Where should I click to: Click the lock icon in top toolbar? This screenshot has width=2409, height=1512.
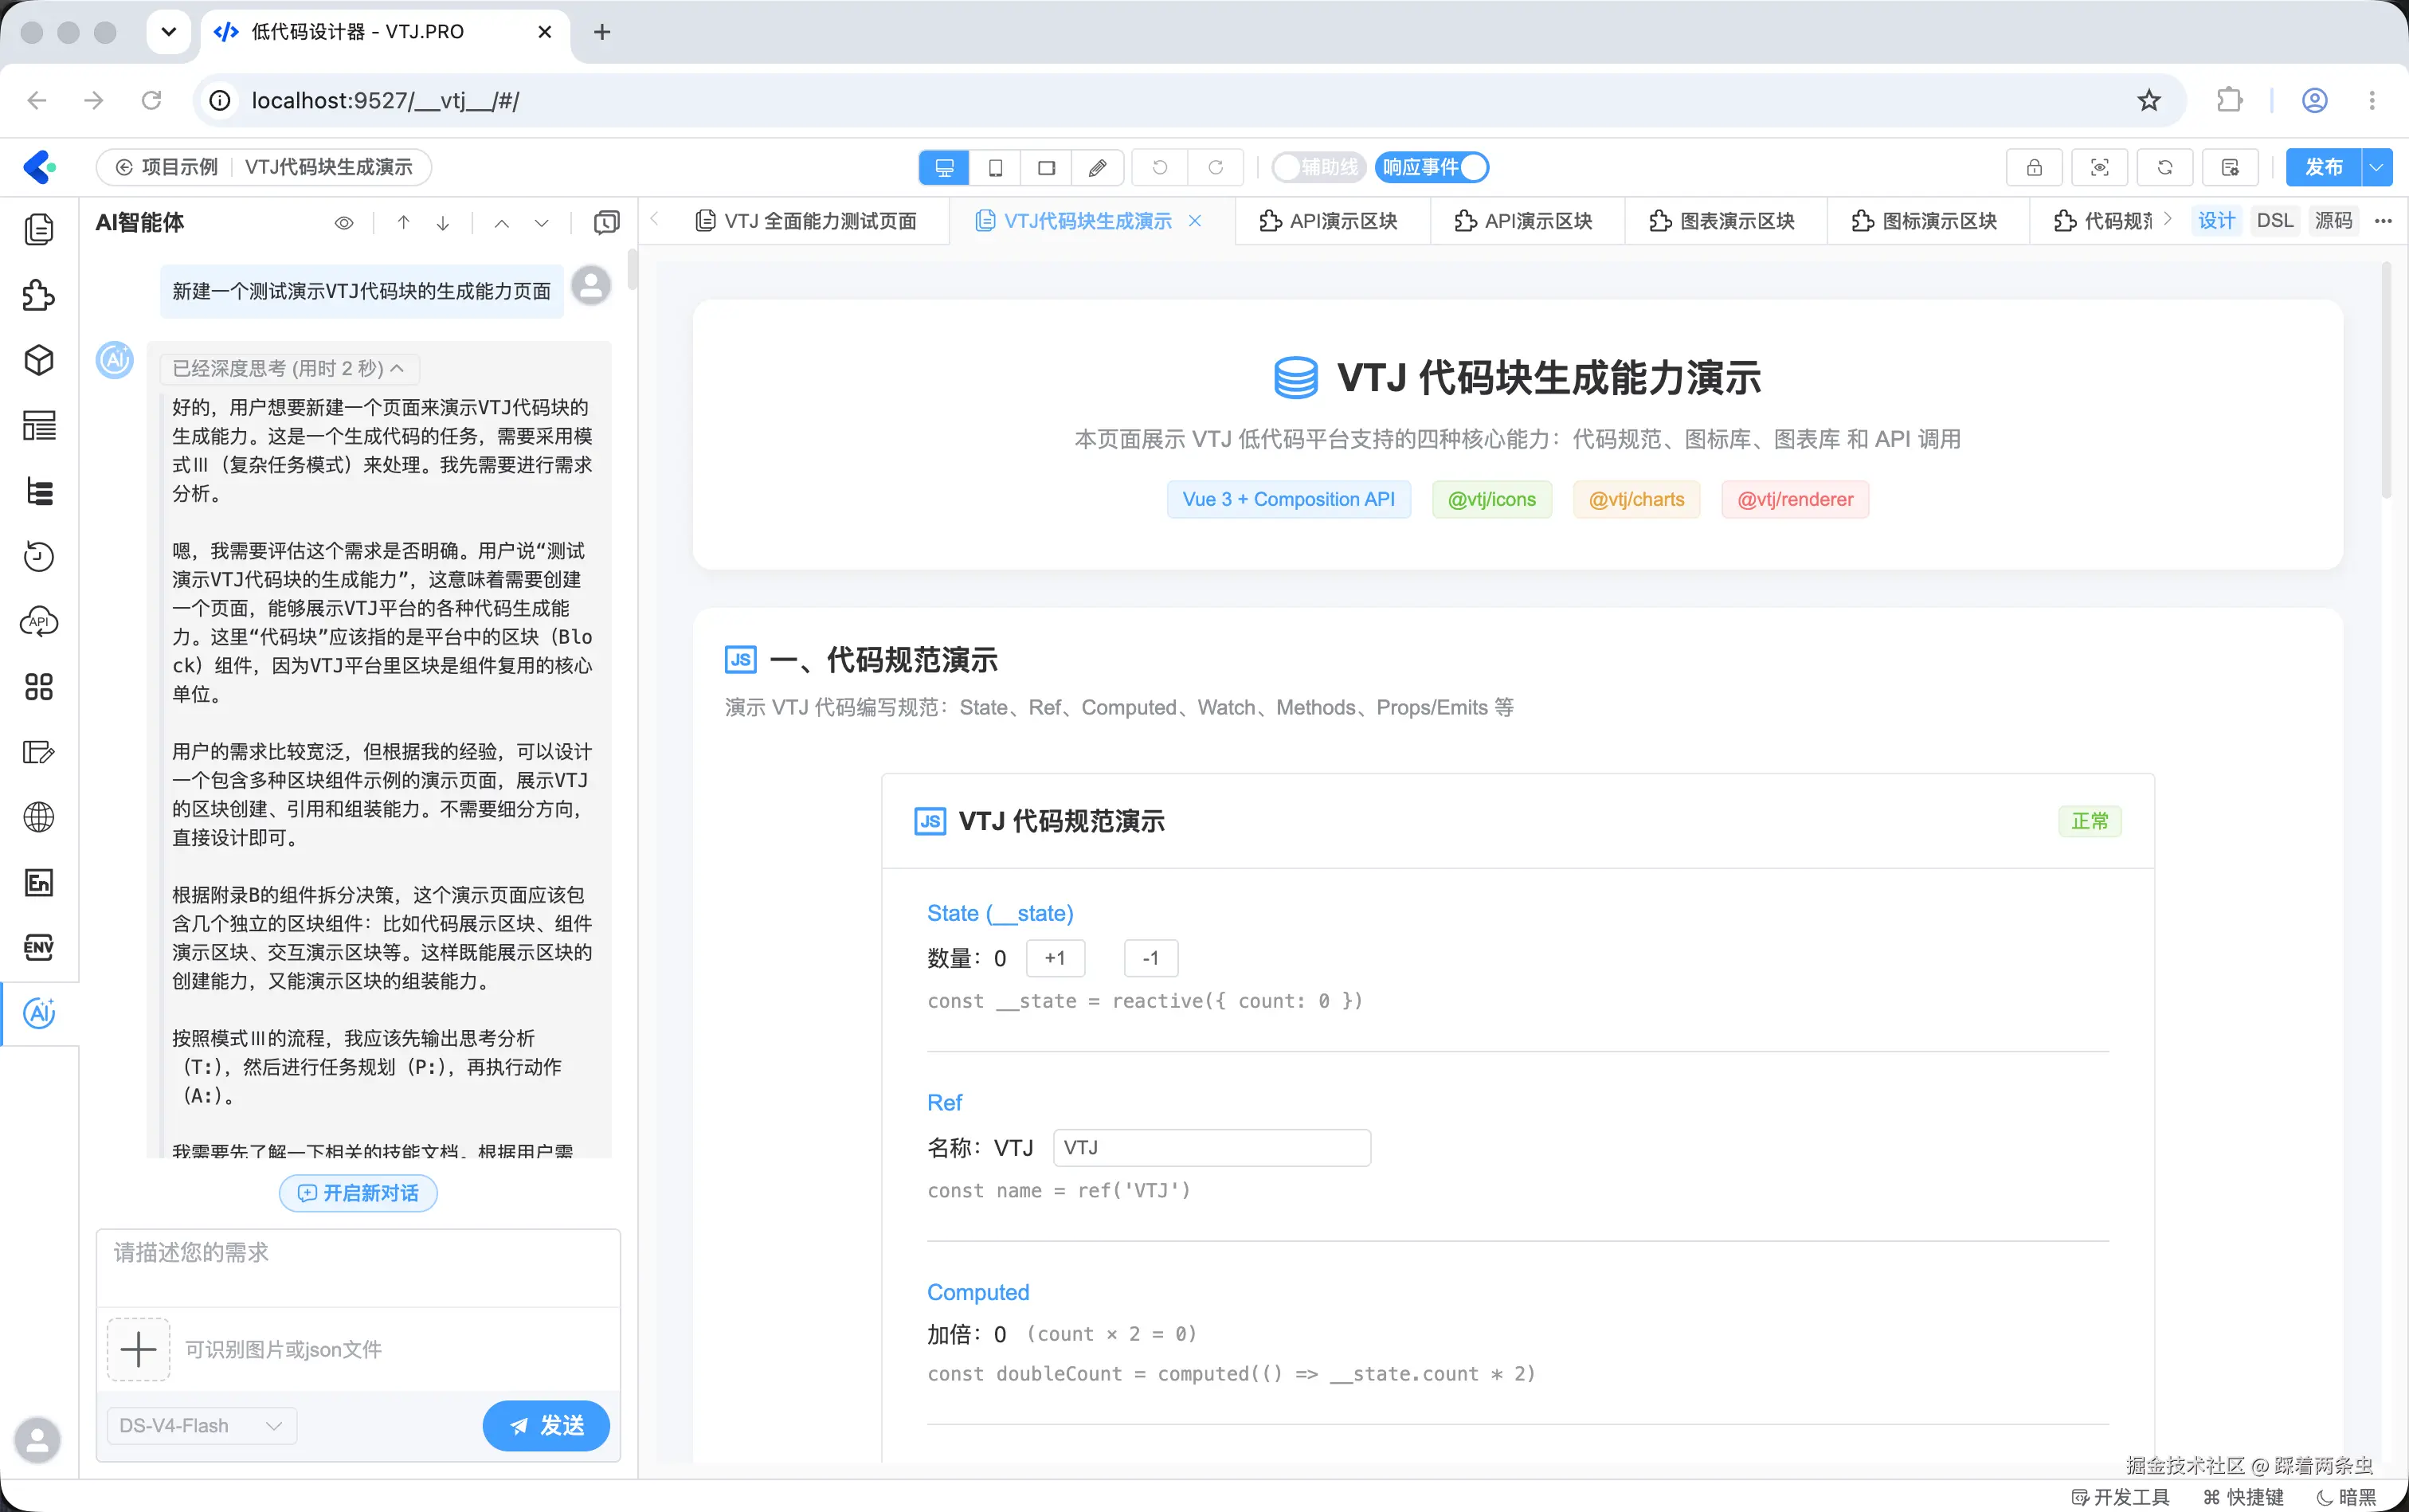coord(2034,167)
